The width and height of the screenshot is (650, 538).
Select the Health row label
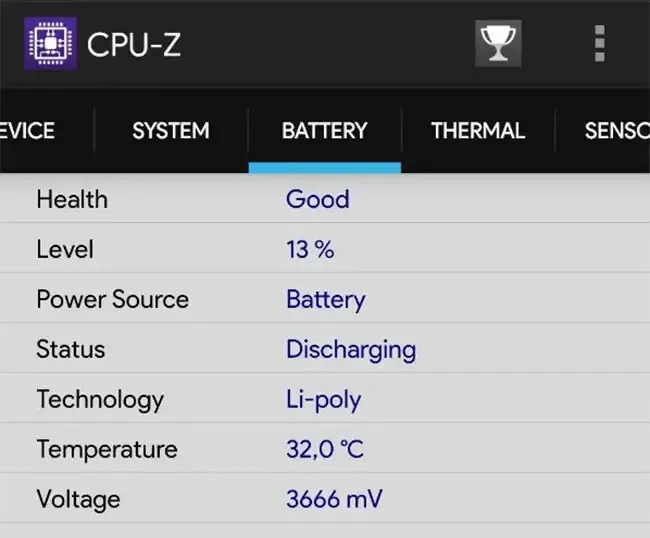pos(71,199)
